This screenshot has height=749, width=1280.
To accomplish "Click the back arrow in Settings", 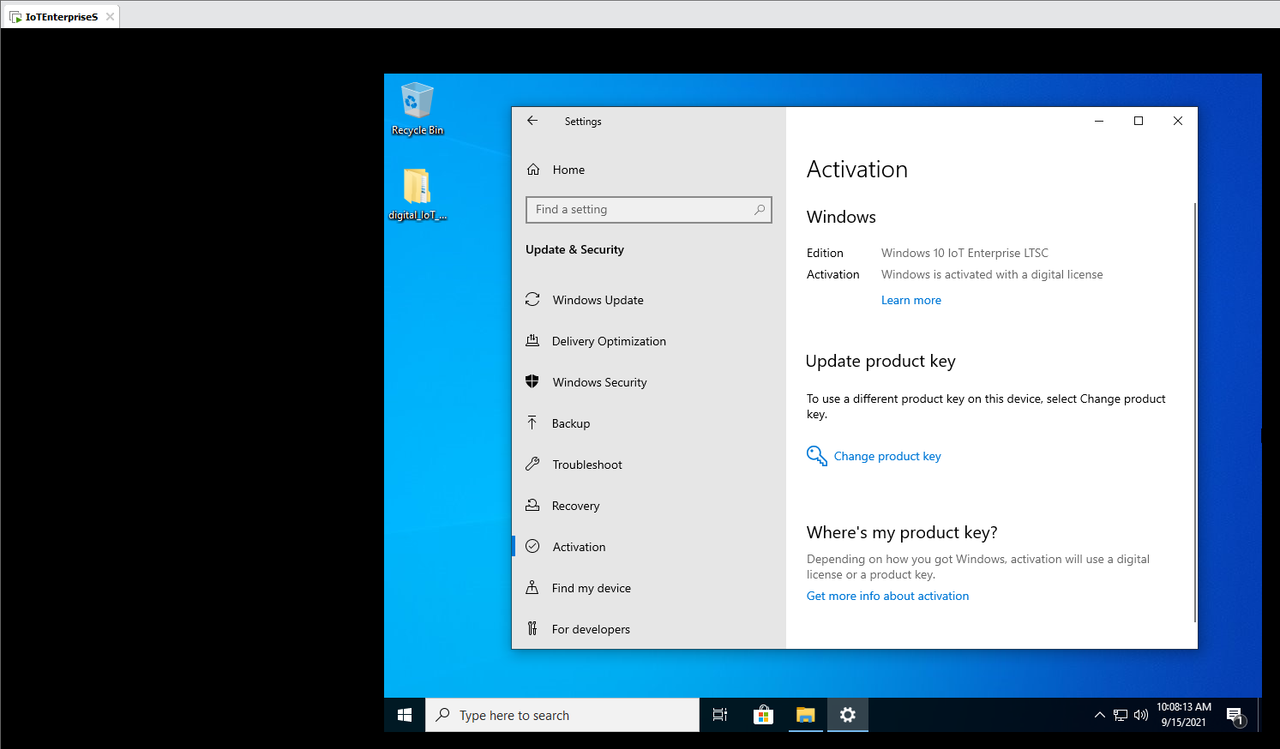I will click(532, 121).
